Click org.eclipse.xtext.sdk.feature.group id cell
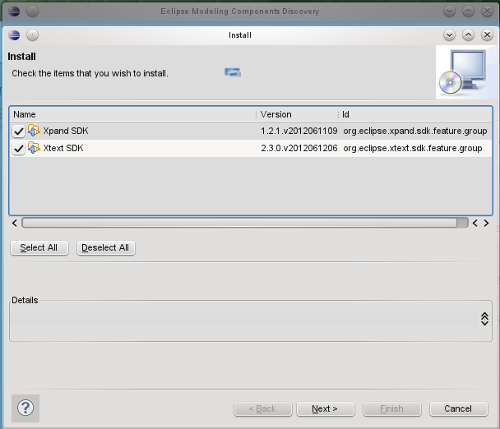 (x=413, y=148)
